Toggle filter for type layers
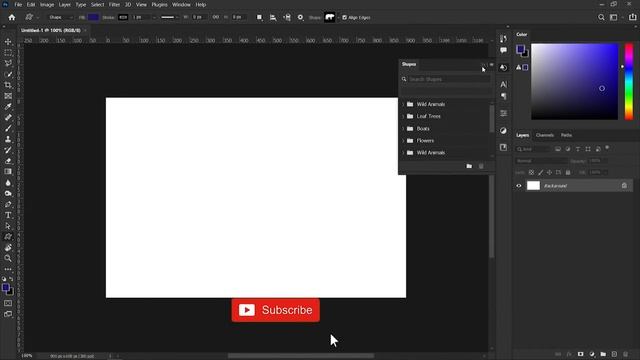The height and width of the screenshot is (360, 640). (578, 149)
